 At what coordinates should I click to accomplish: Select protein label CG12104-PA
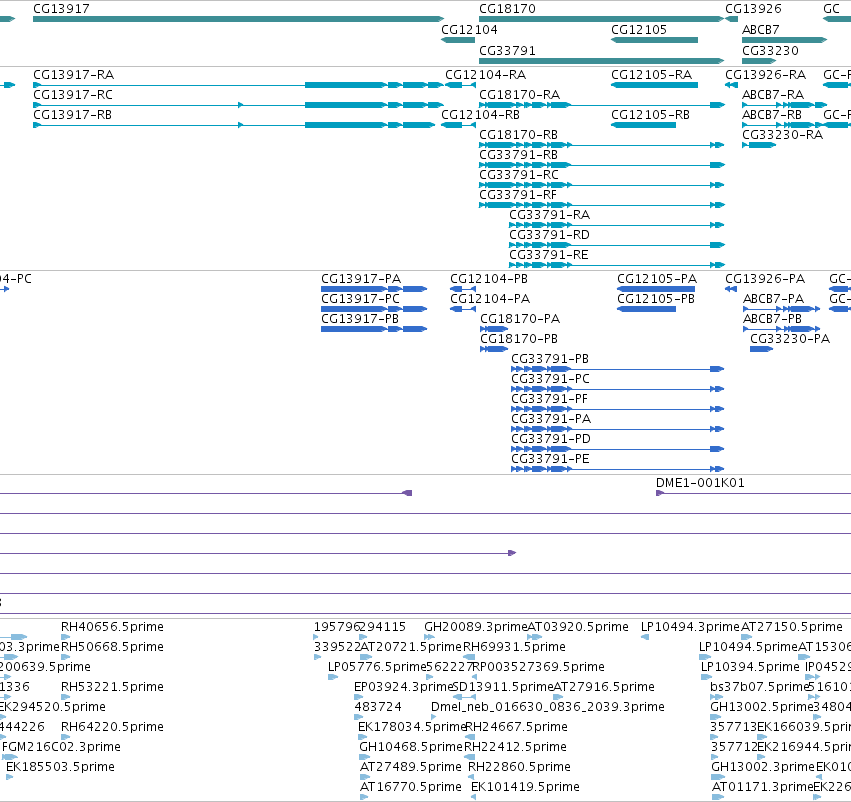490,299
